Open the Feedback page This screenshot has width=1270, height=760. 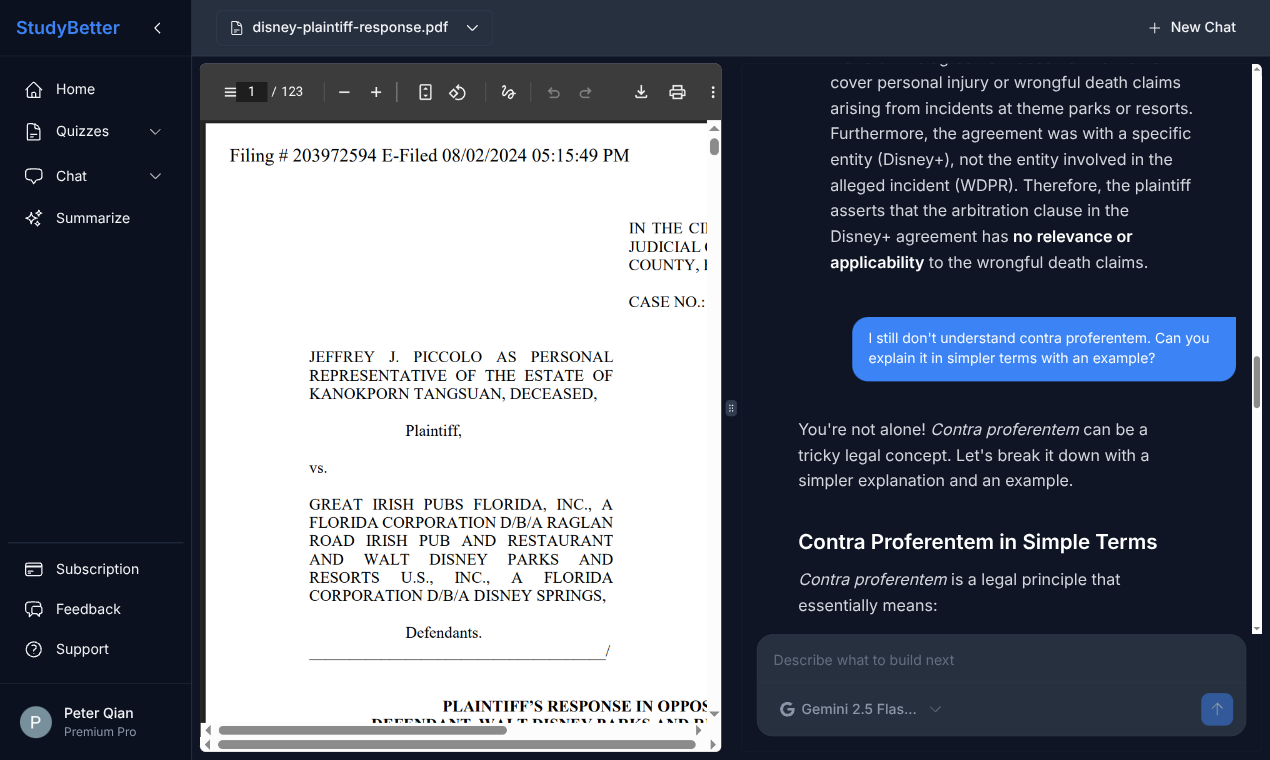pyautogui.click(x=88, y=609)
